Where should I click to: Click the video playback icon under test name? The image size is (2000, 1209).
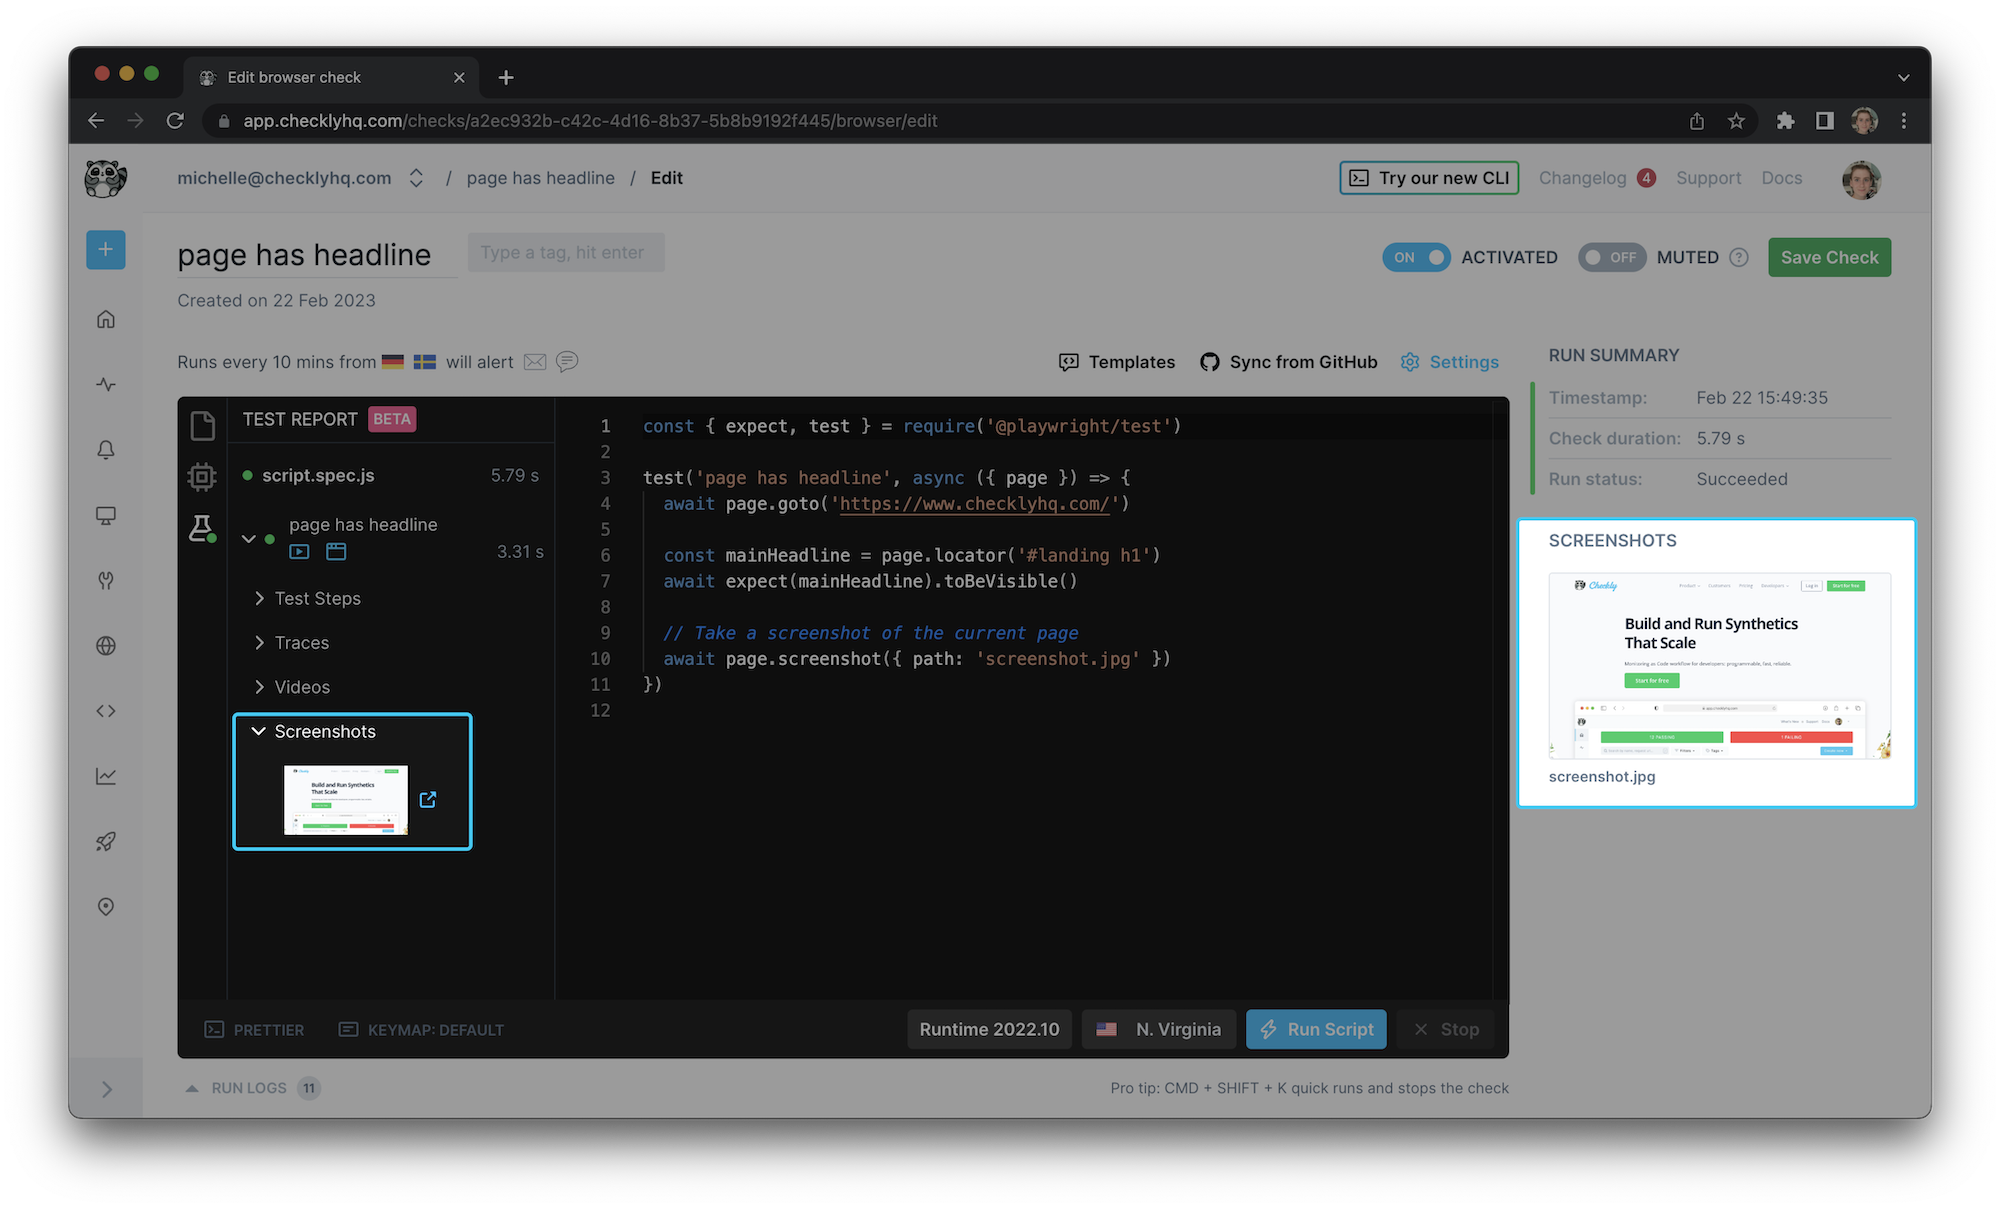tap(299, 551)
